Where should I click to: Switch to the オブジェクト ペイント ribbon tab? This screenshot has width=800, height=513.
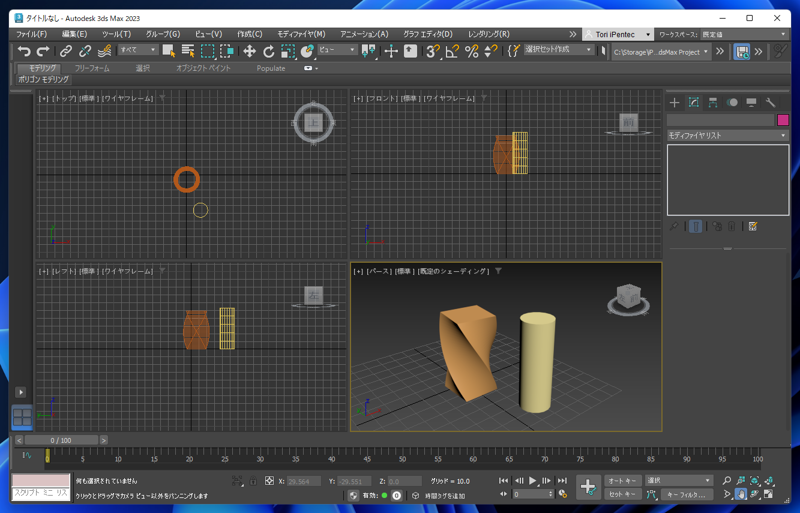click(203, 68)
